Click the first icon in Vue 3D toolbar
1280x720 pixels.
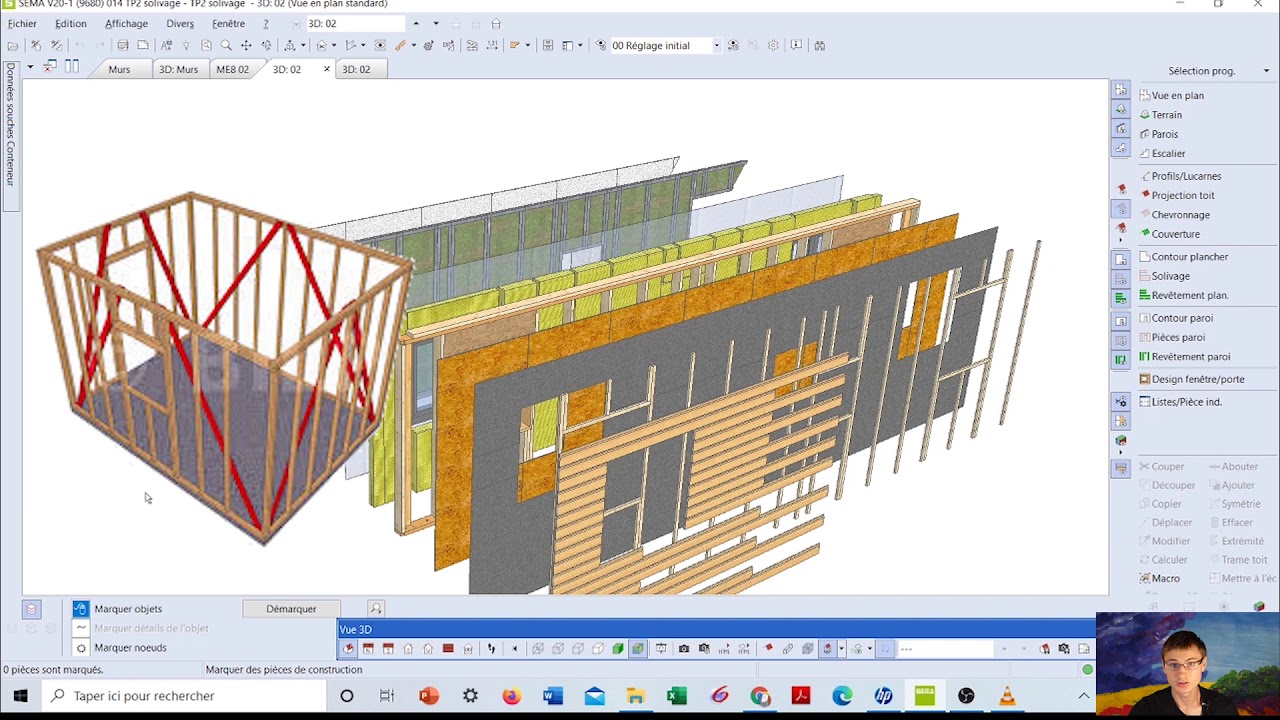point(348,649)
